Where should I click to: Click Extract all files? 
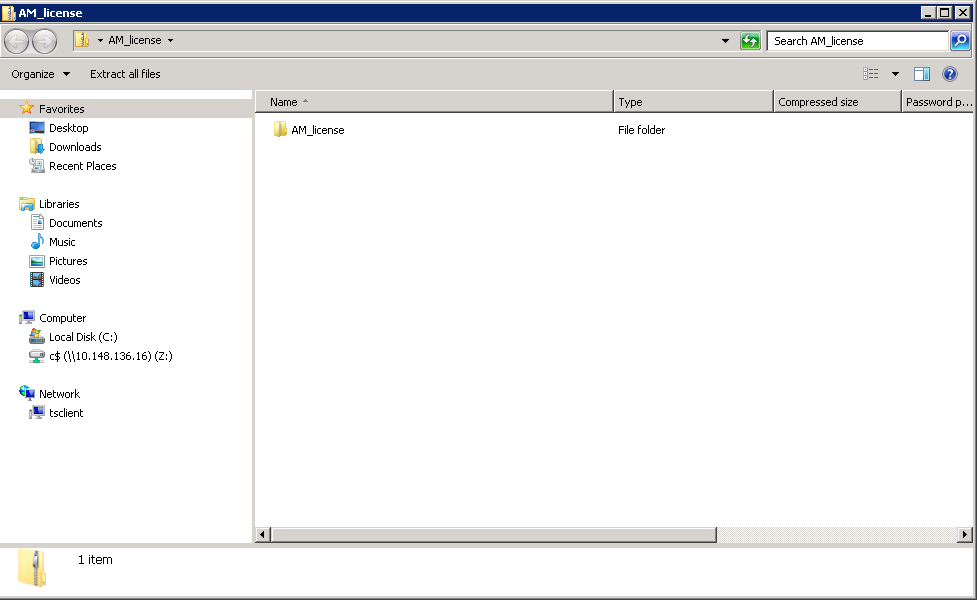pyautogui.click(x=125, y=73)
